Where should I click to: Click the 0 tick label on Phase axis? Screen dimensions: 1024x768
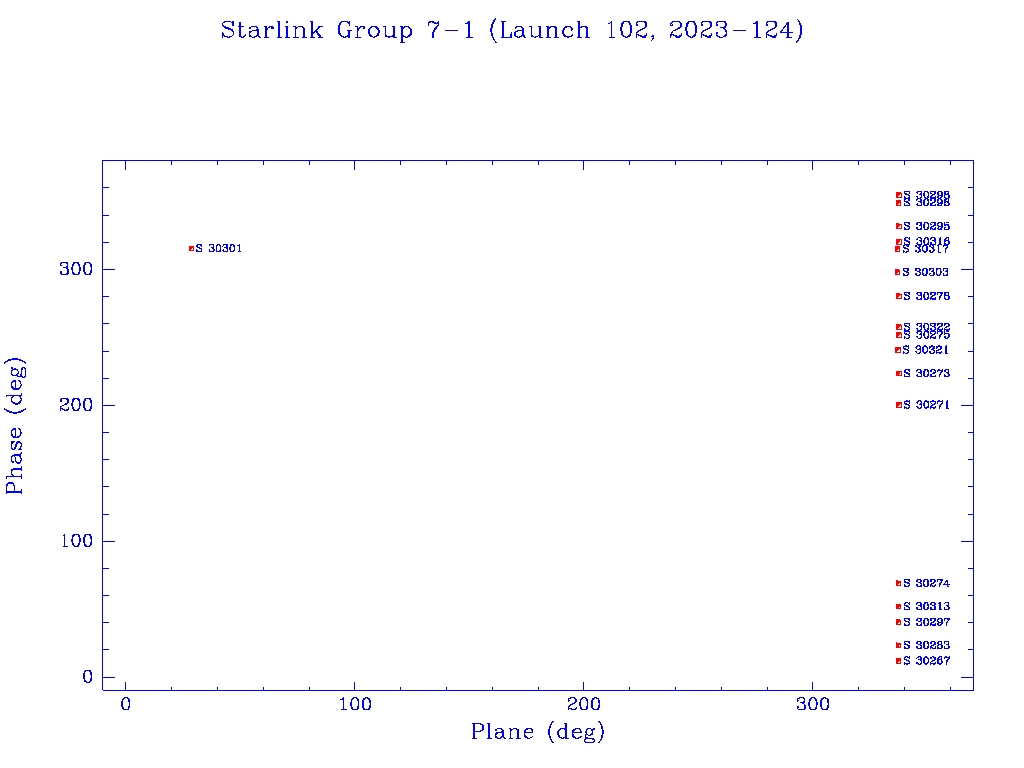click(x=88, y=677)
